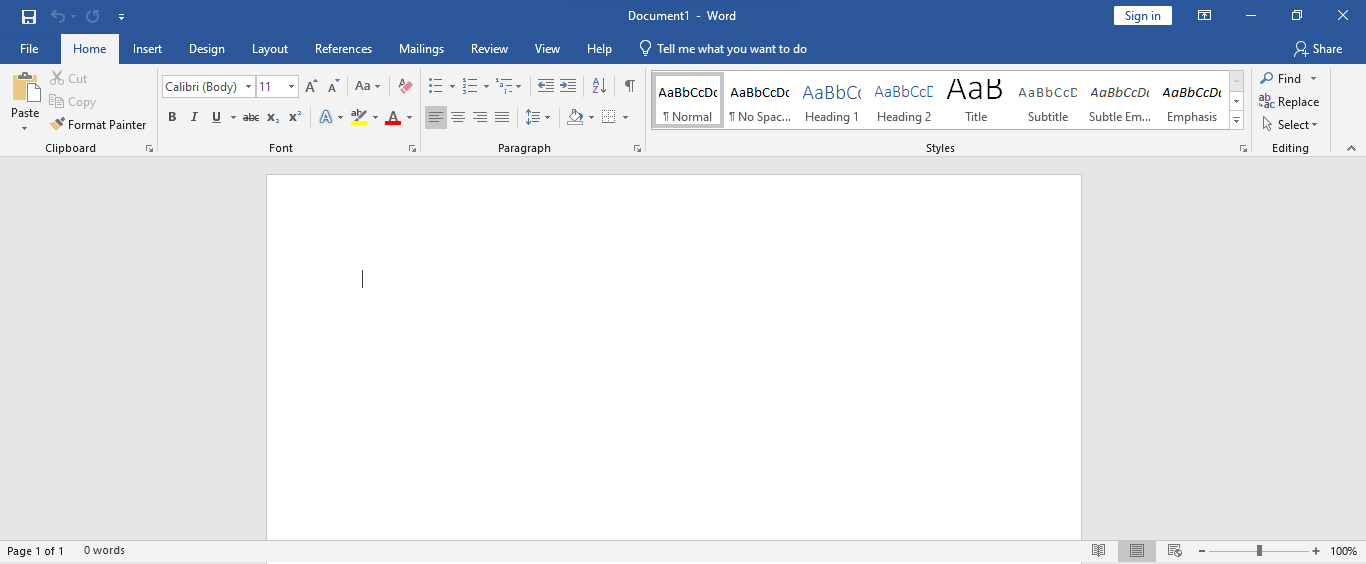Activate Format Painter
The width and height of the screenshot is (1366, 564).
[x=98, y=125]
